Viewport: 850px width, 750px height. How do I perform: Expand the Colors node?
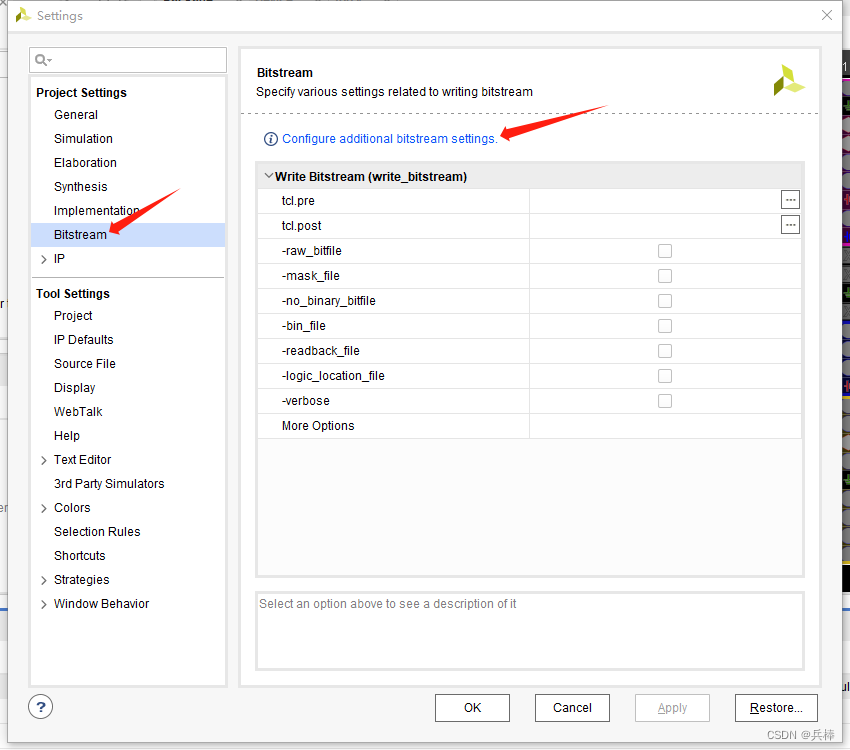point(44,508)
